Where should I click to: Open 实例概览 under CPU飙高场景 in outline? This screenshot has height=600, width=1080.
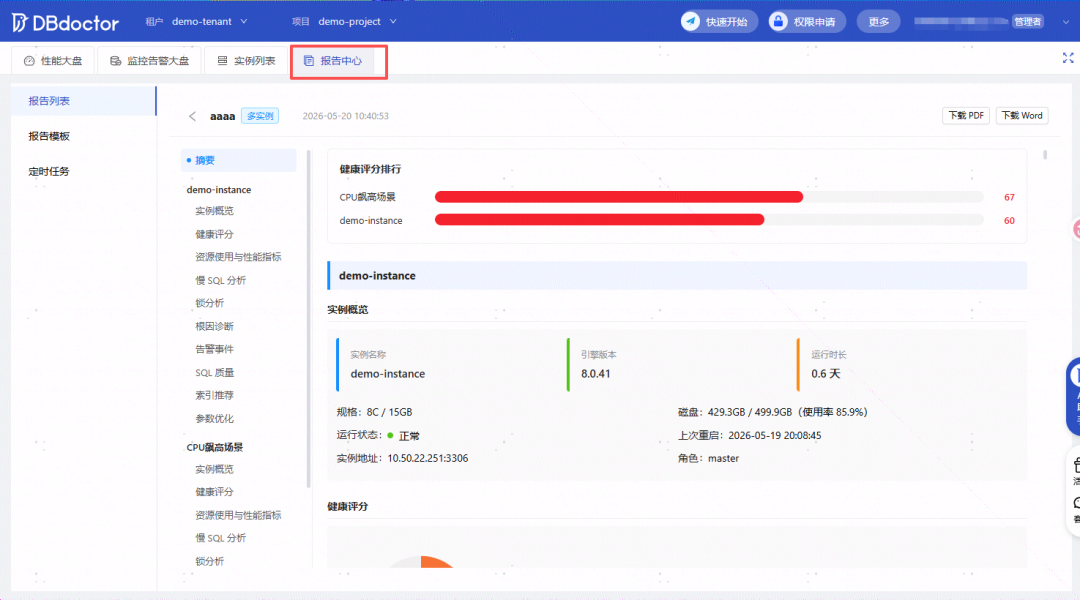(214, 469)
